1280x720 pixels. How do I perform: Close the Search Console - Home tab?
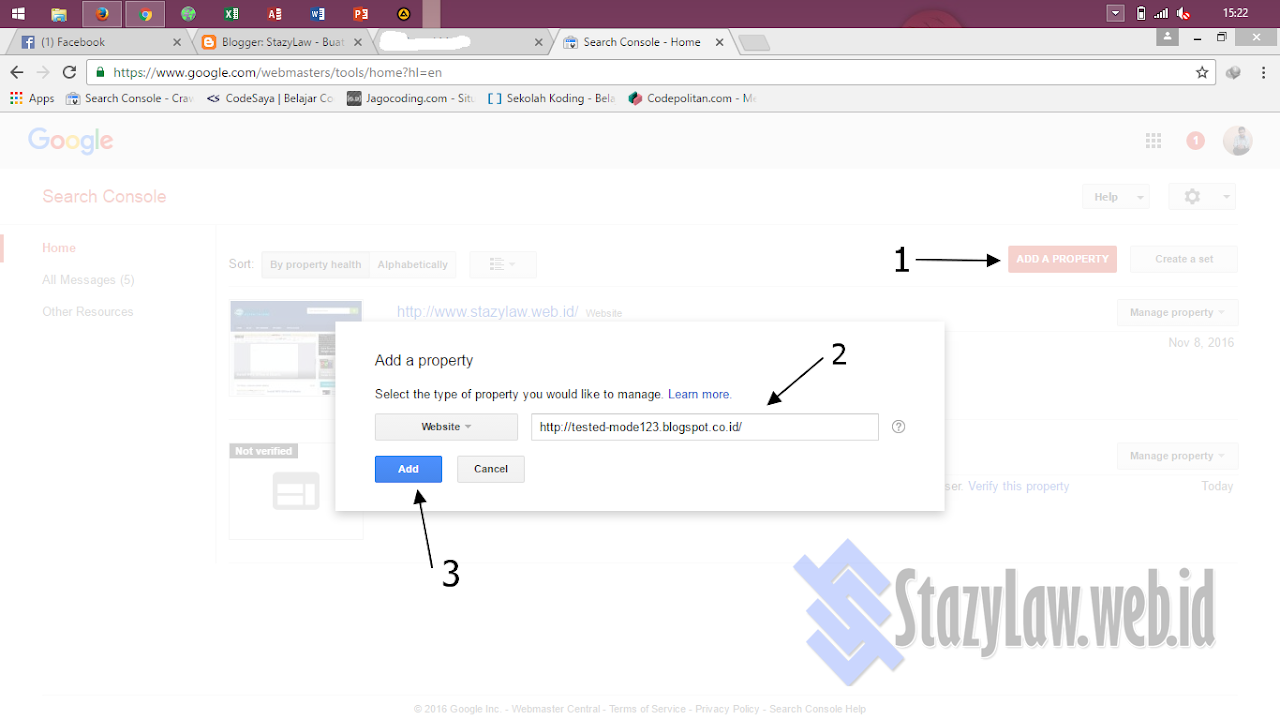coord(719,42)
